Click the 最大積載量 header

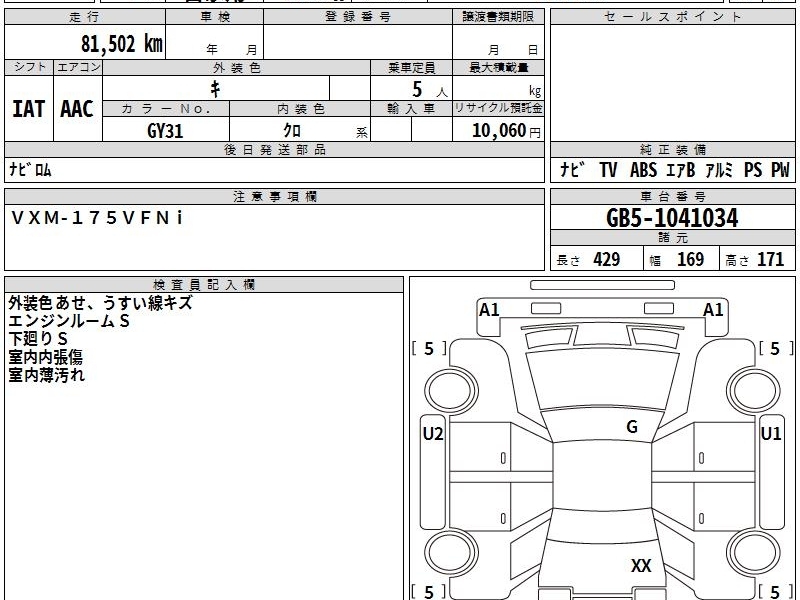tap(498, 67)
